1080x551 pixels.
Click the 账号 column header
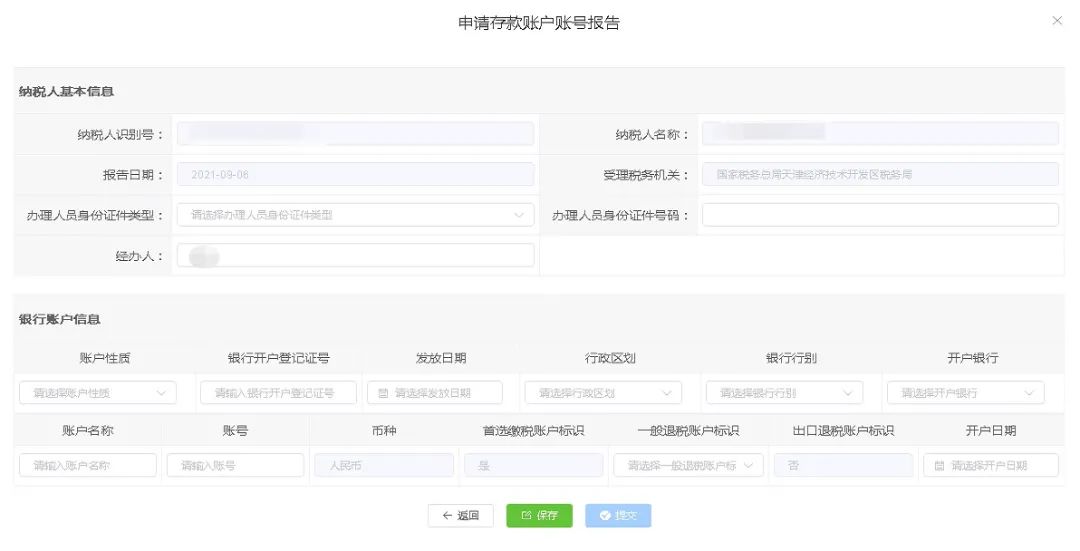(x=235, y=430)
